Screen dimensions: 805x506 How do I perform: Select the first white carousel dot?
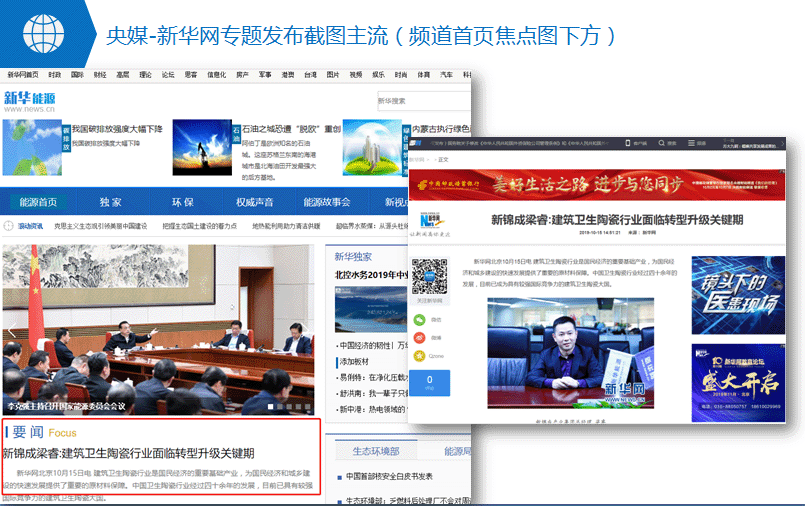click(270, 406)
